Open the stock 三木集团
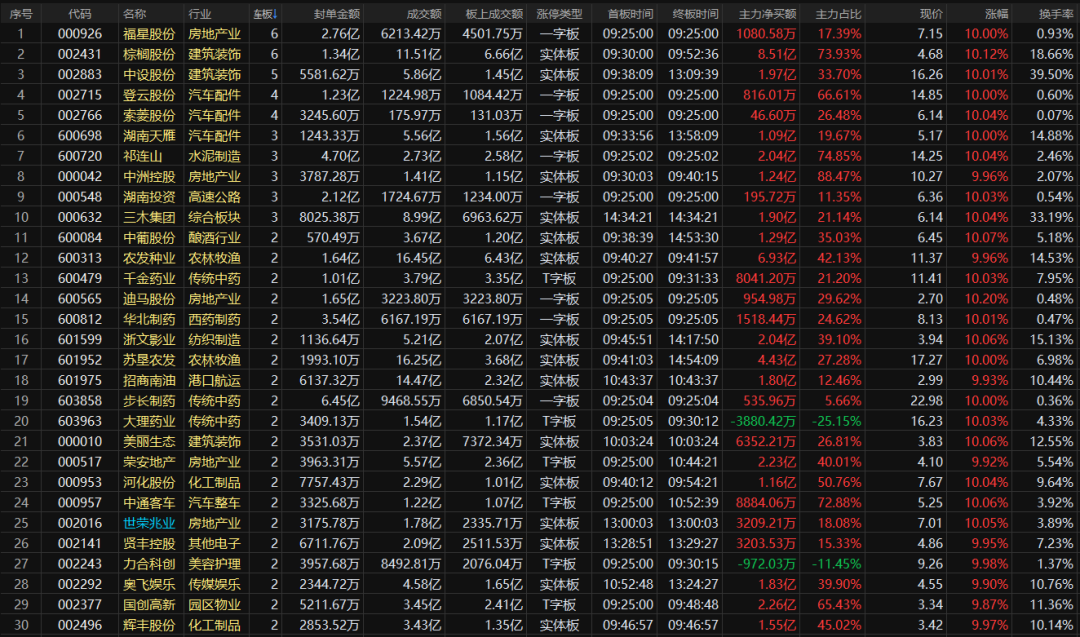Screen dimensions: 1080x637 pos(149,217)
